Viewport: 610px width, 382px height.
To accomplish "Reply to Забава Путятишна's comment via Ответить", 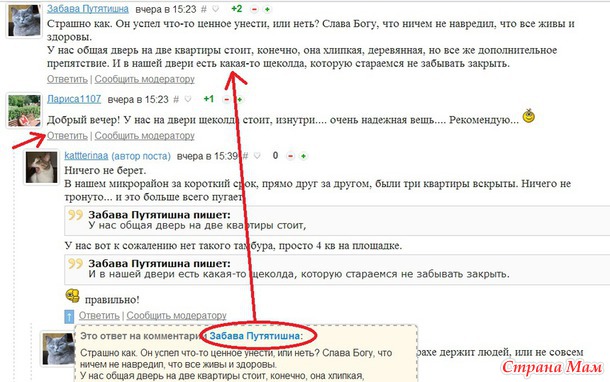I will [67, 79].
